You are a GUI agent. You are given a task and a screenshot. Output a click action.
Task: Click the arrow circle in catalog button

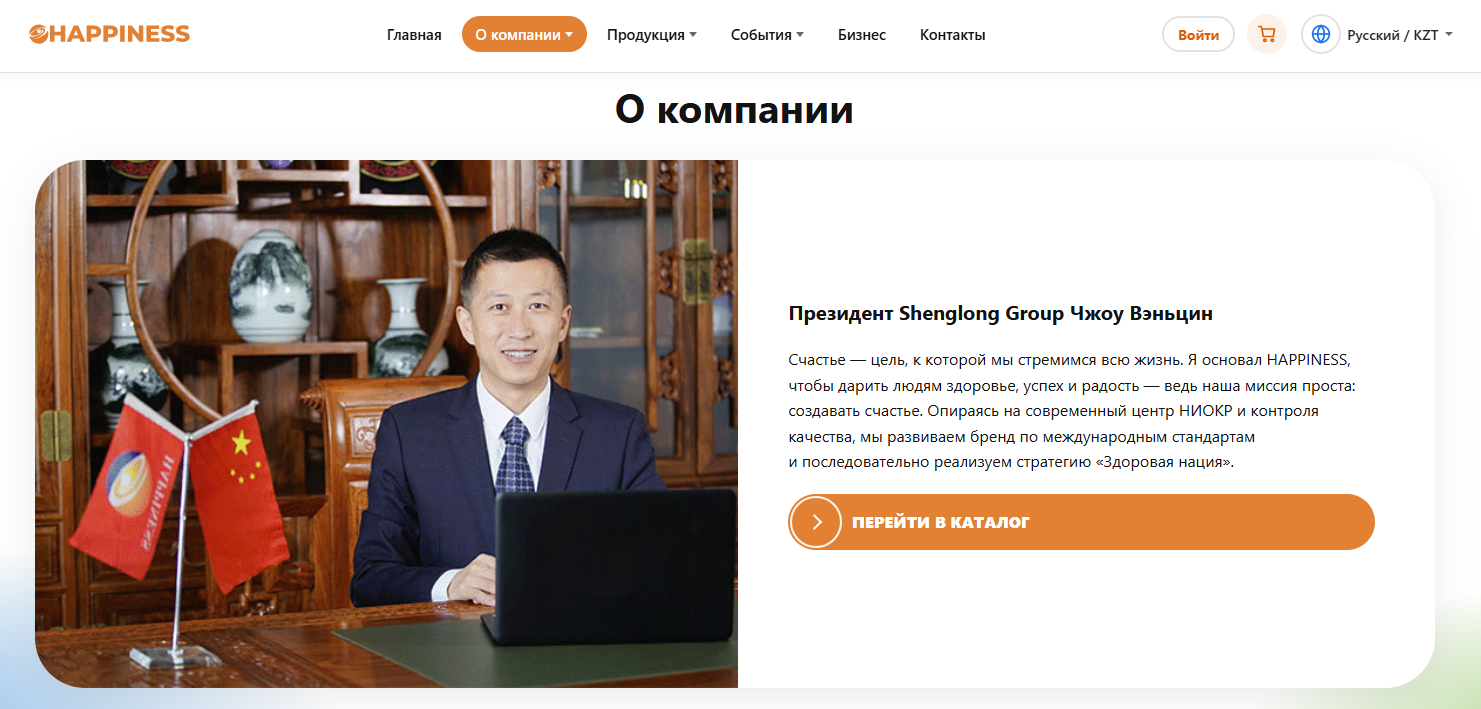point(816,522)
